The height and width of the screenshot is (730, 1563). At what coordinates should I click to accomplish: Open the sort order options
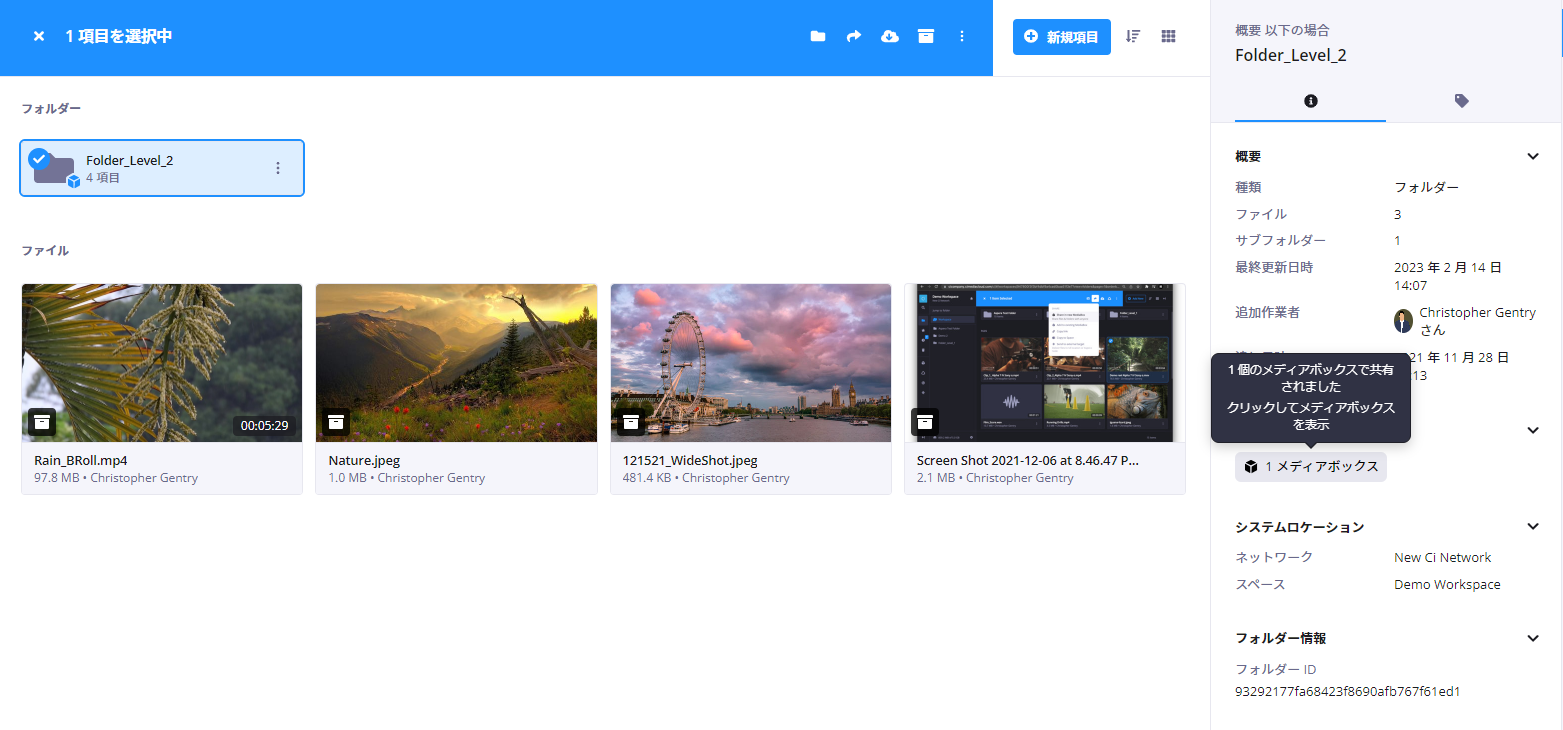point(1133,37)
